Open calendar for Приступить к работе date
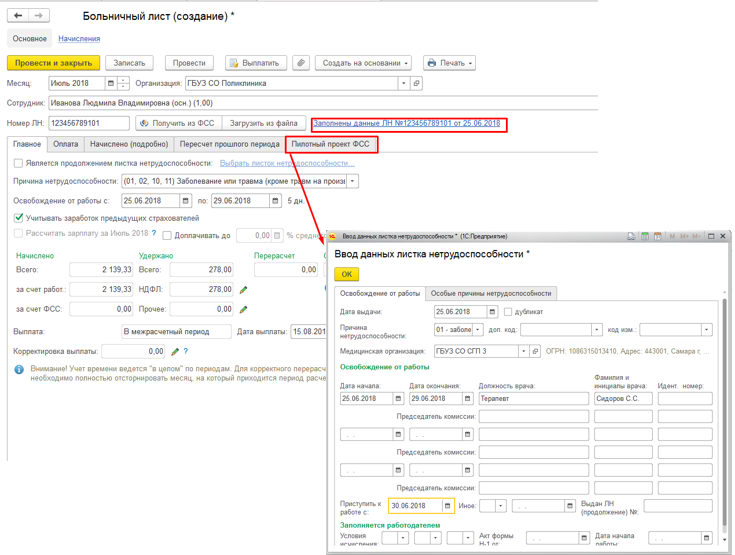This screenshot has height=555, width=735. [x=447, y=506]
